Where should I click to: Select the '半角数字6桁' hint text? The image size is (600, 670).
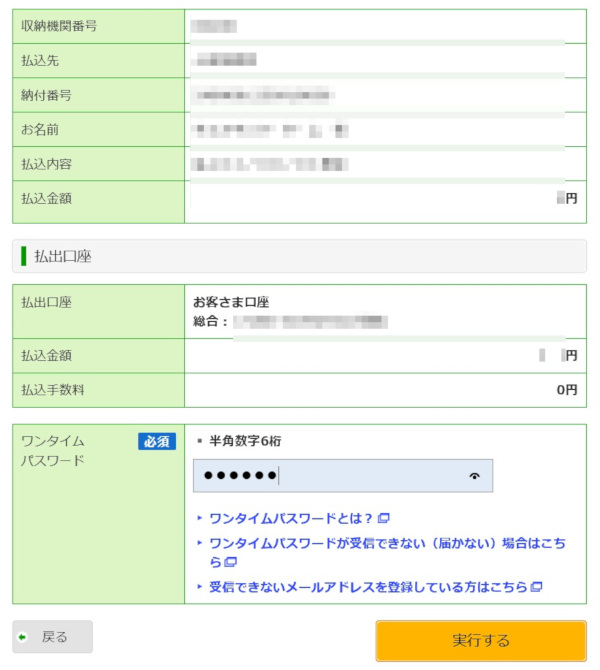[245, 441]
